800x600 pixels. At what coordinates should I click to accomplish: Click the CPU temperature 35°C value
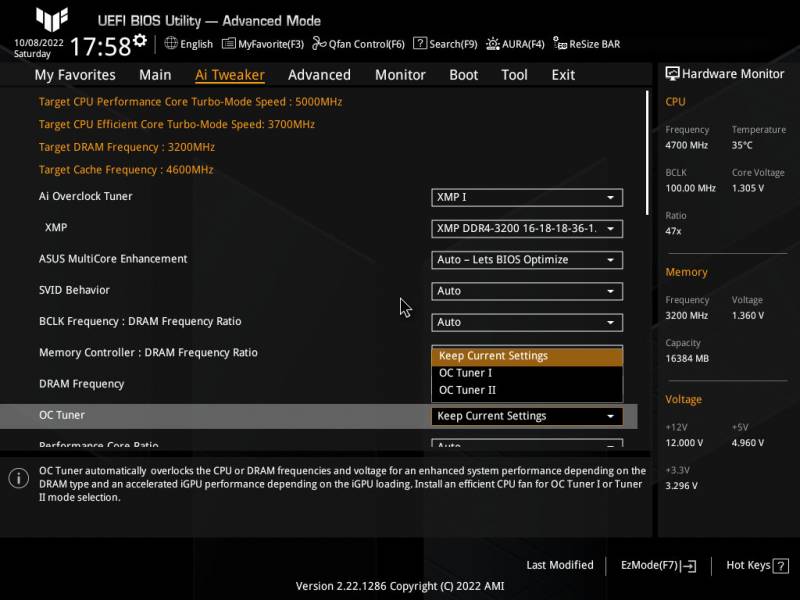tap(742, 145)
